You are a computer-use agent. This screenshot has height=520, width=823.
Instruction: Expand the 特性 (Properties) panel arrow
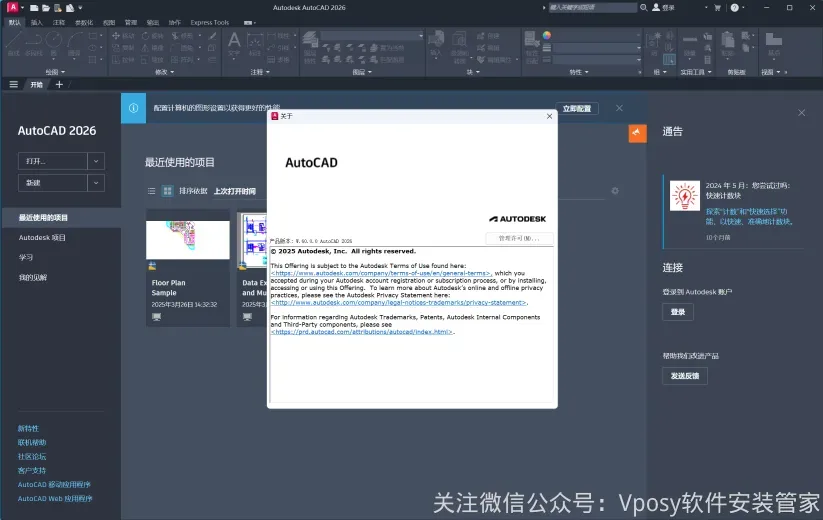tap(586, 72)
